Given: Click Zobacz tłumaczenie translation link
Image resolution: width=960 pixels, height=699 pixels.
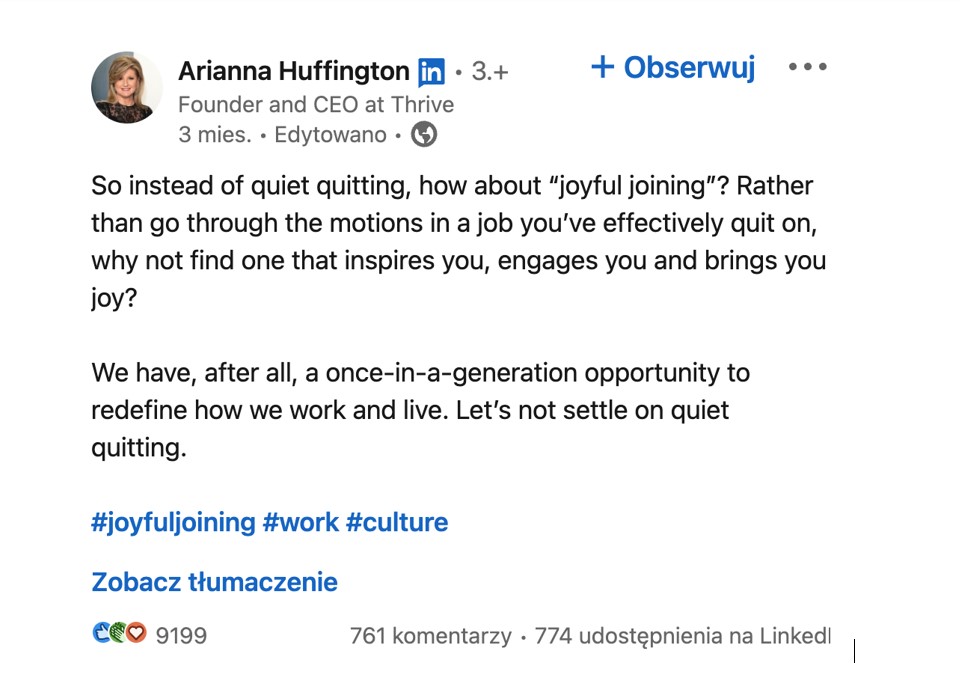Looking at the screenshot, I should tap(214, 582).
